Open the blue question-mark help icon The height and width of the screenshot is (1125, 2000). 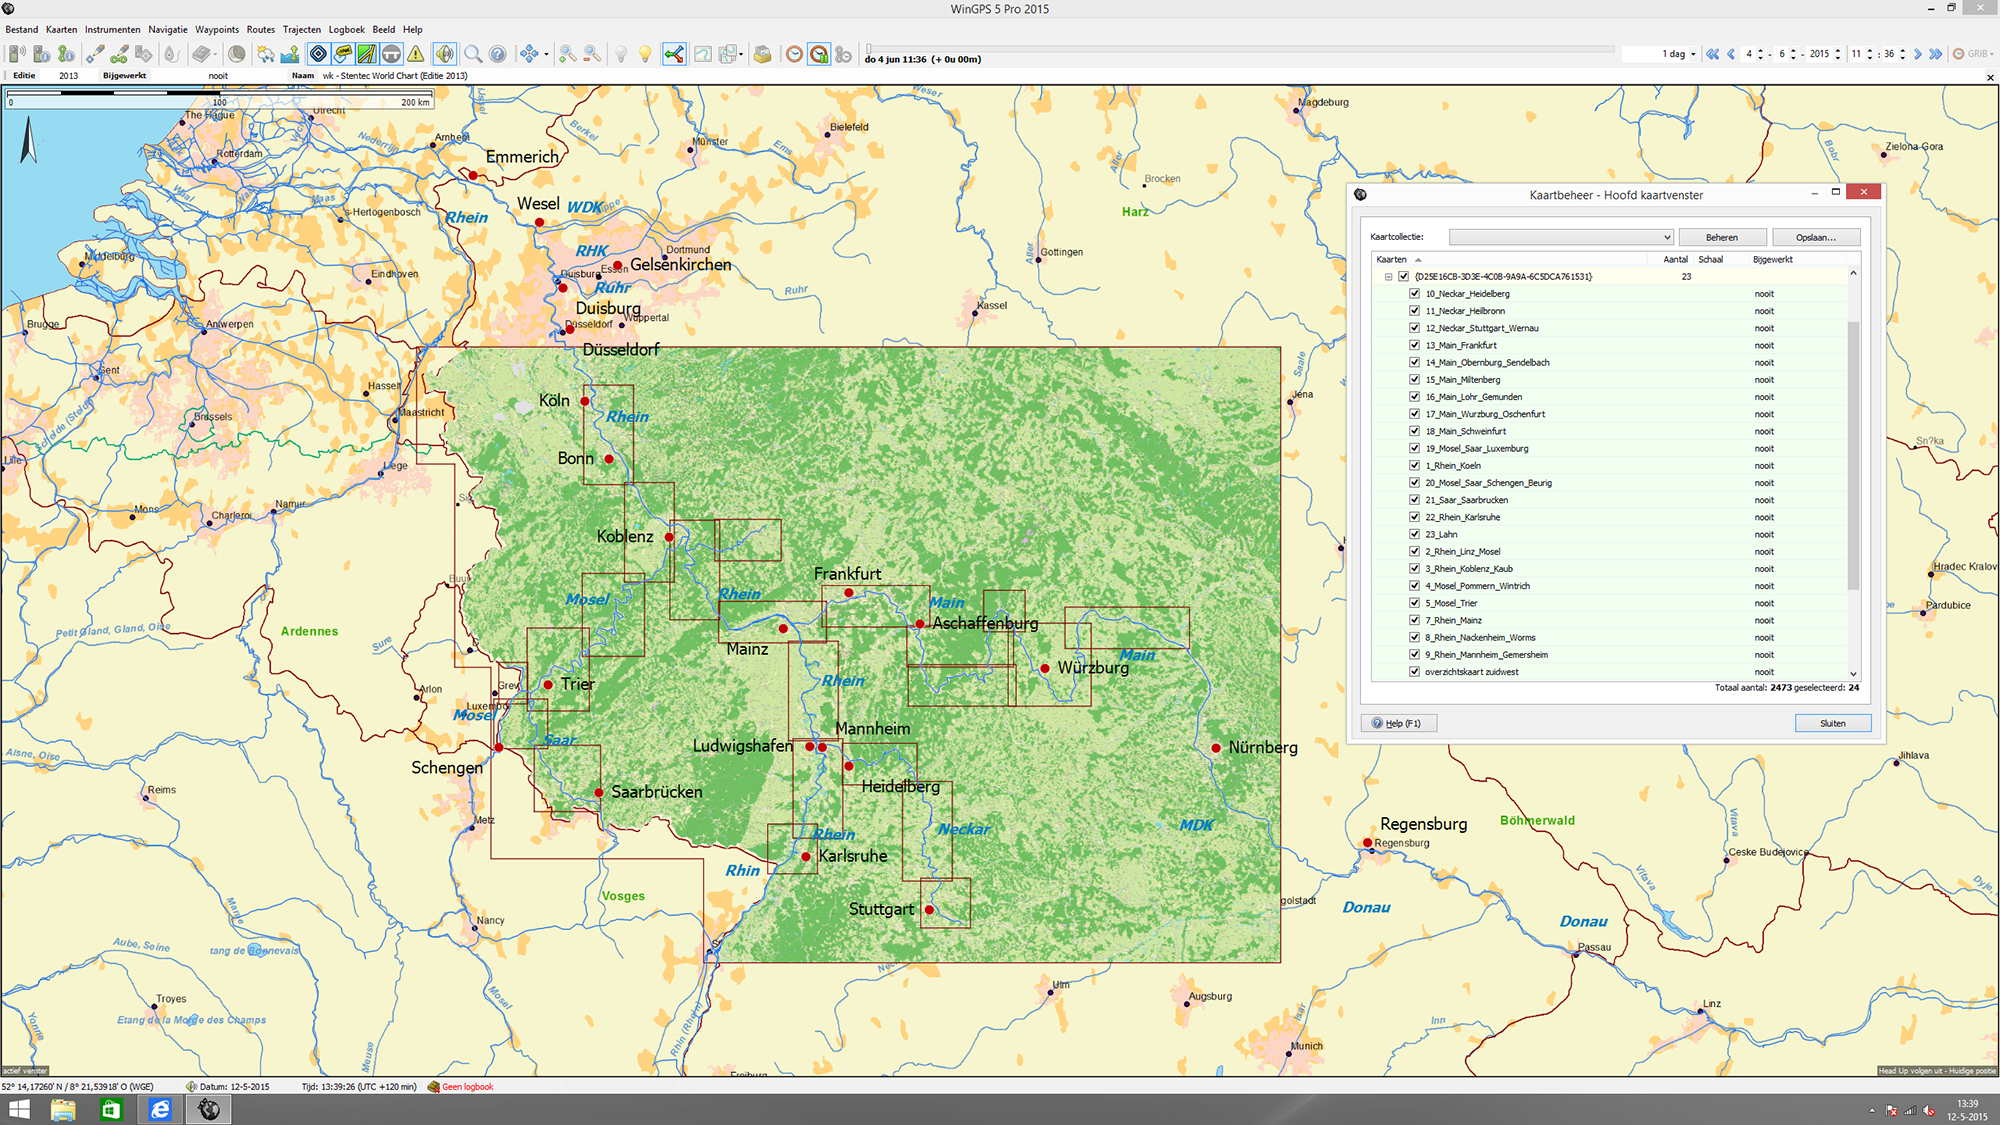click(497, 54)
